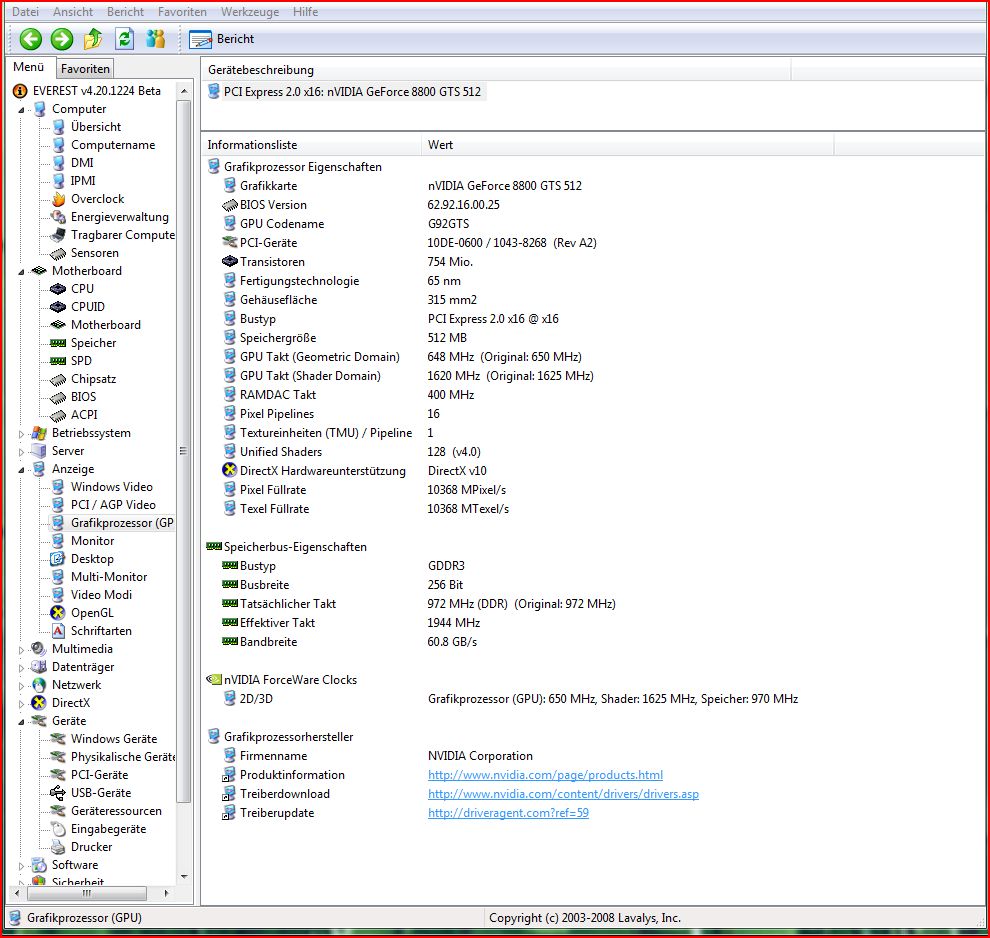Open the Datei menu
The height and width of the screenshot is (938, 990).
[x=25, y=12]
